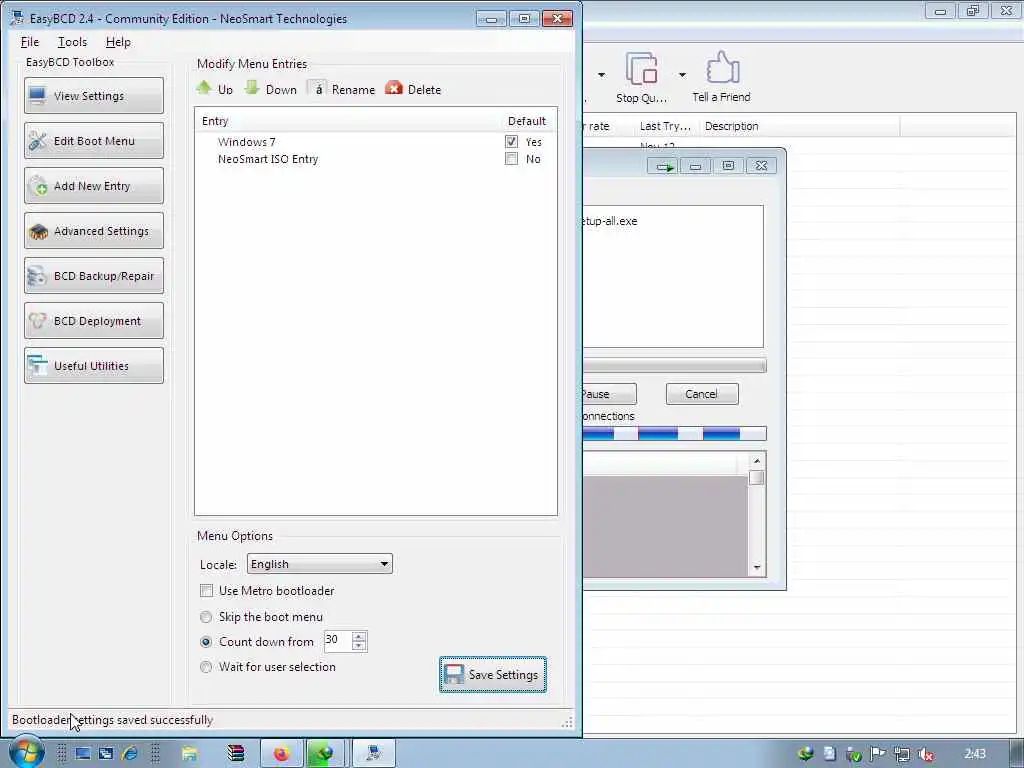Open the Locale English dropdown
This screenshot has height=768, width=1024.
(x=319, y=564)
